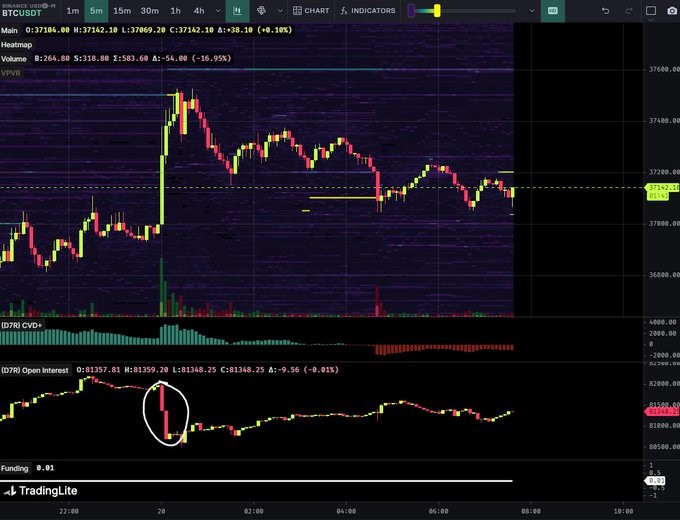The image size is (680, 520).
Task: Select the Funding indicator label
Action: 15,468
